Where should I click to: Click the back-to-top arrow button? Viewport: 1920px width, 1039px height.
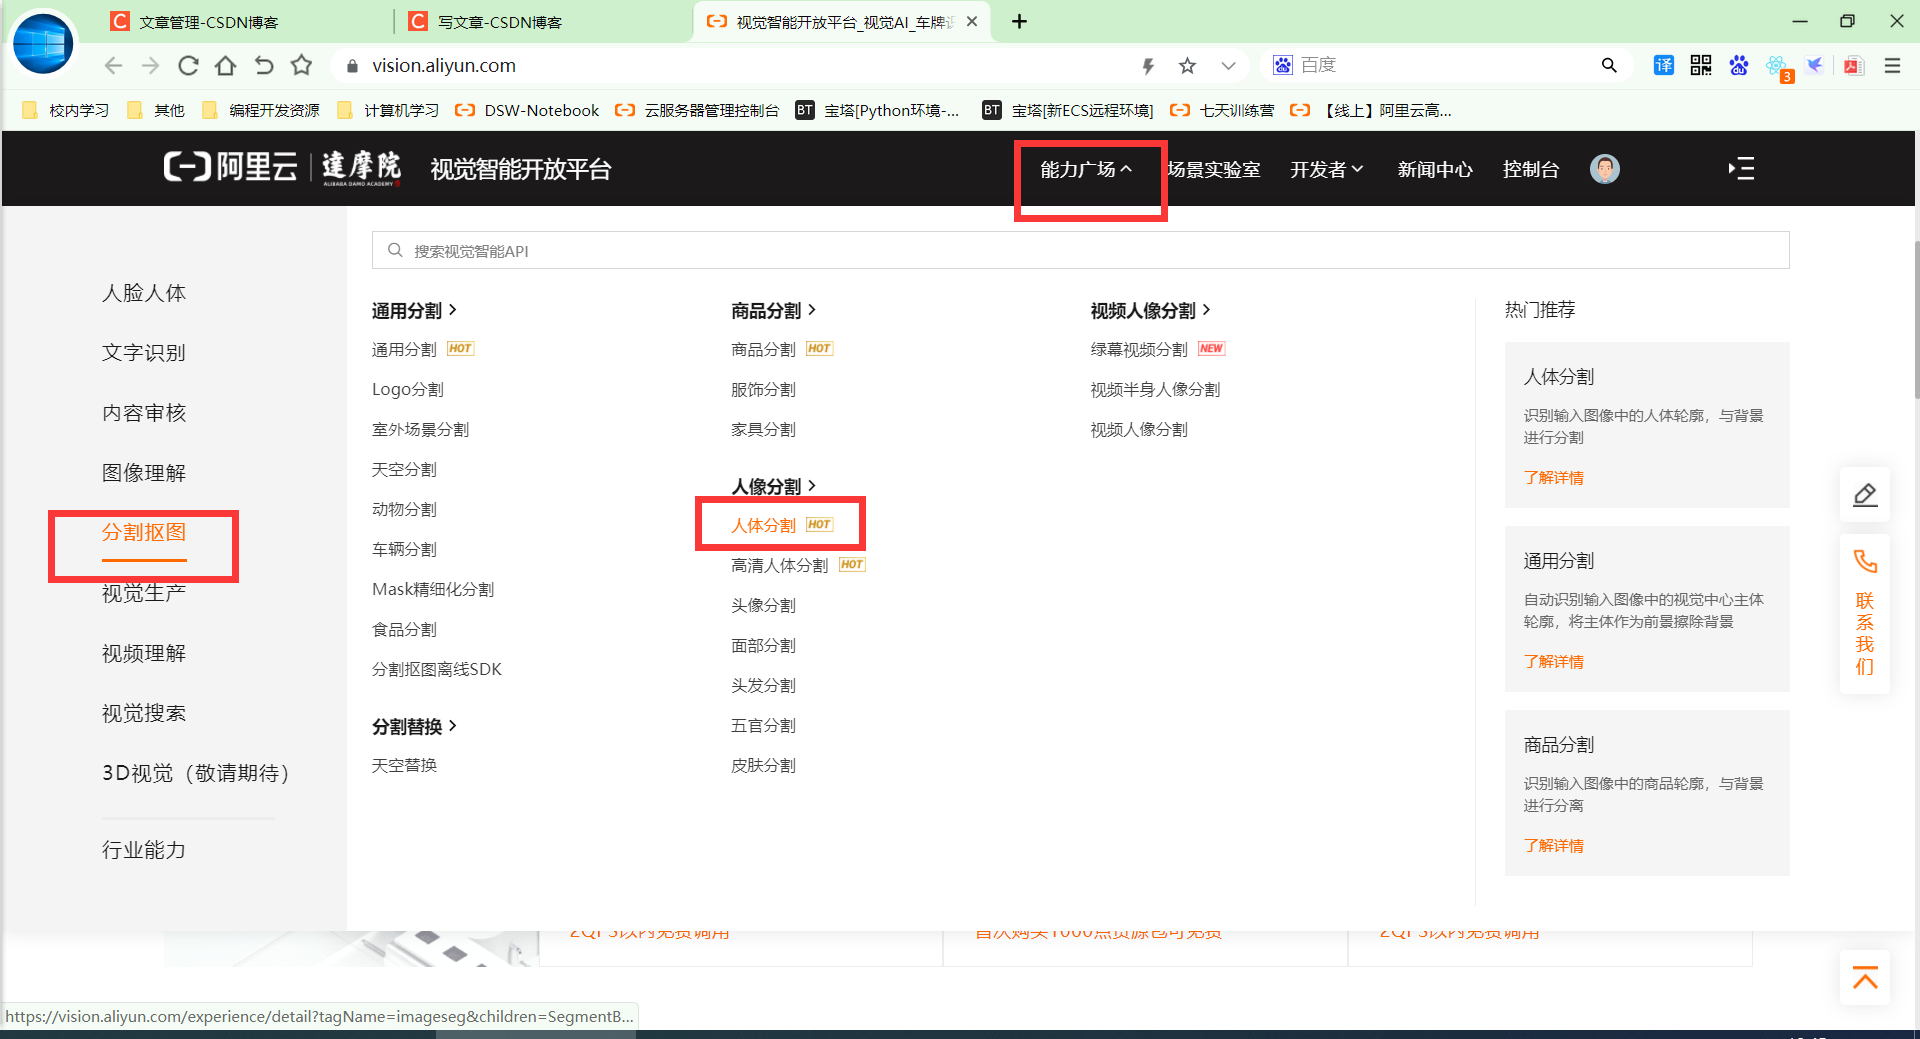point(1865,978)
